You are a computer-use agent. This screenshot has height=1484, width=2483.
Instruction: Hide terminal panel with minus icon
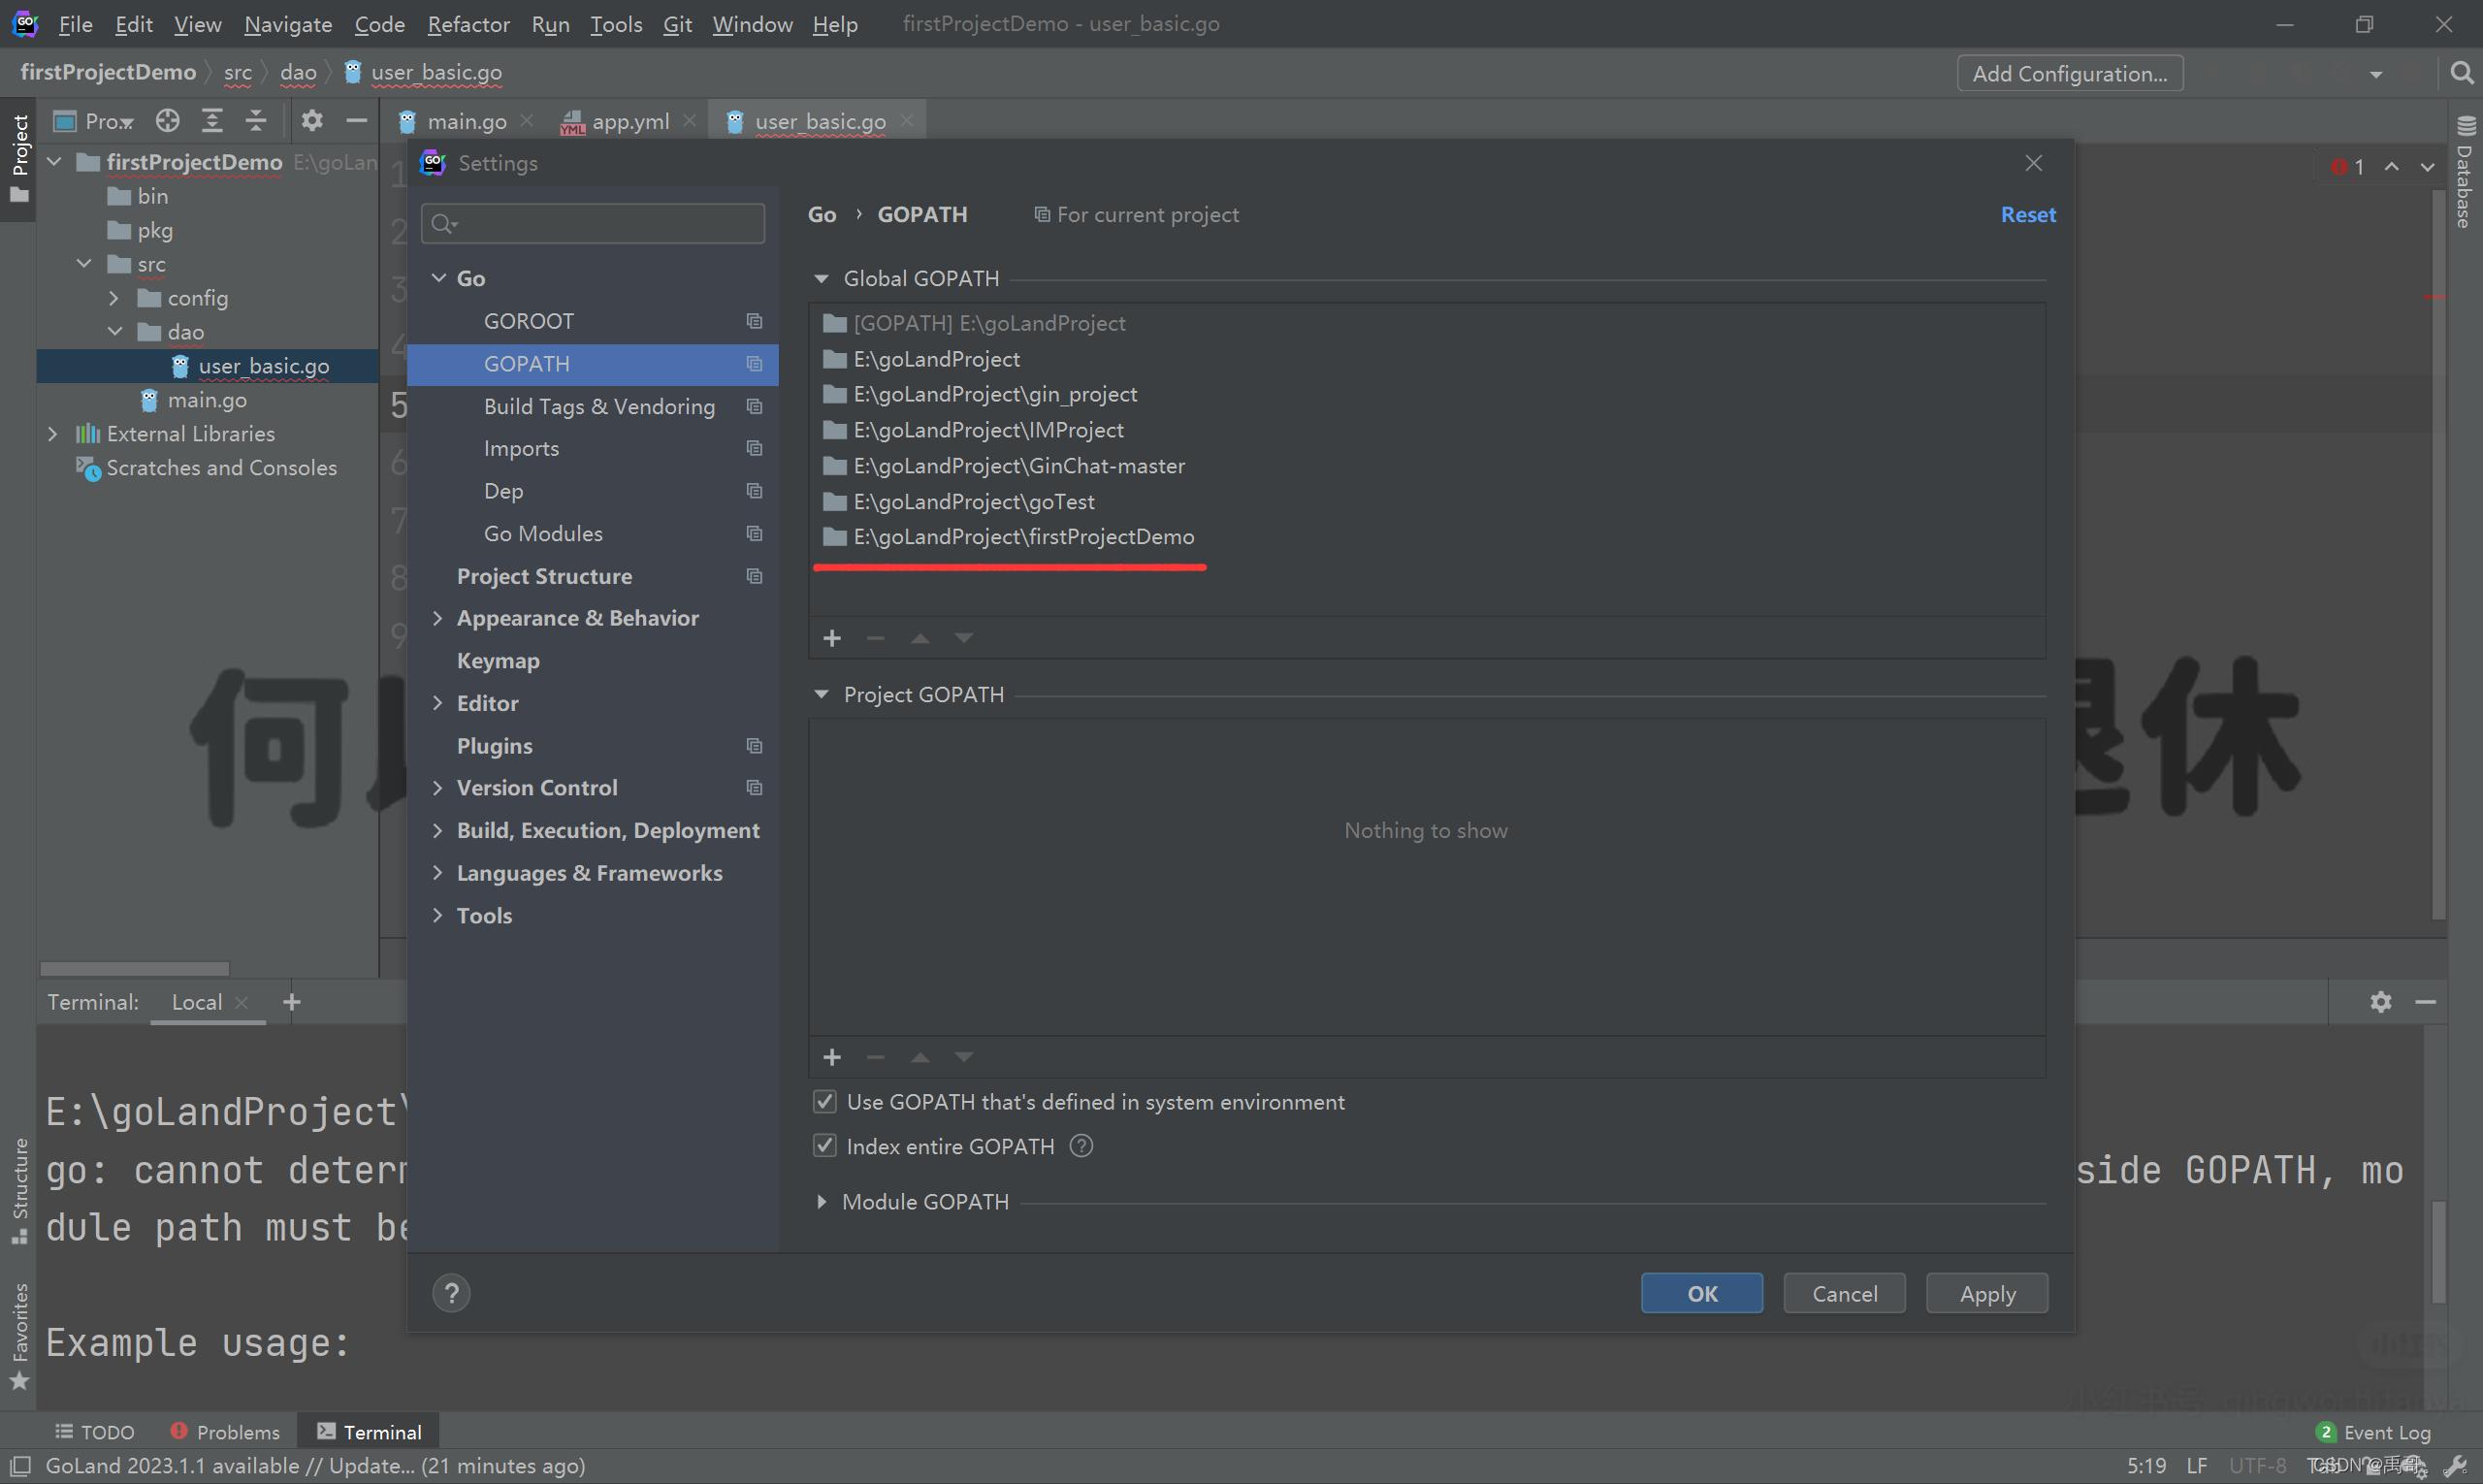[x=2425, y=1002]
